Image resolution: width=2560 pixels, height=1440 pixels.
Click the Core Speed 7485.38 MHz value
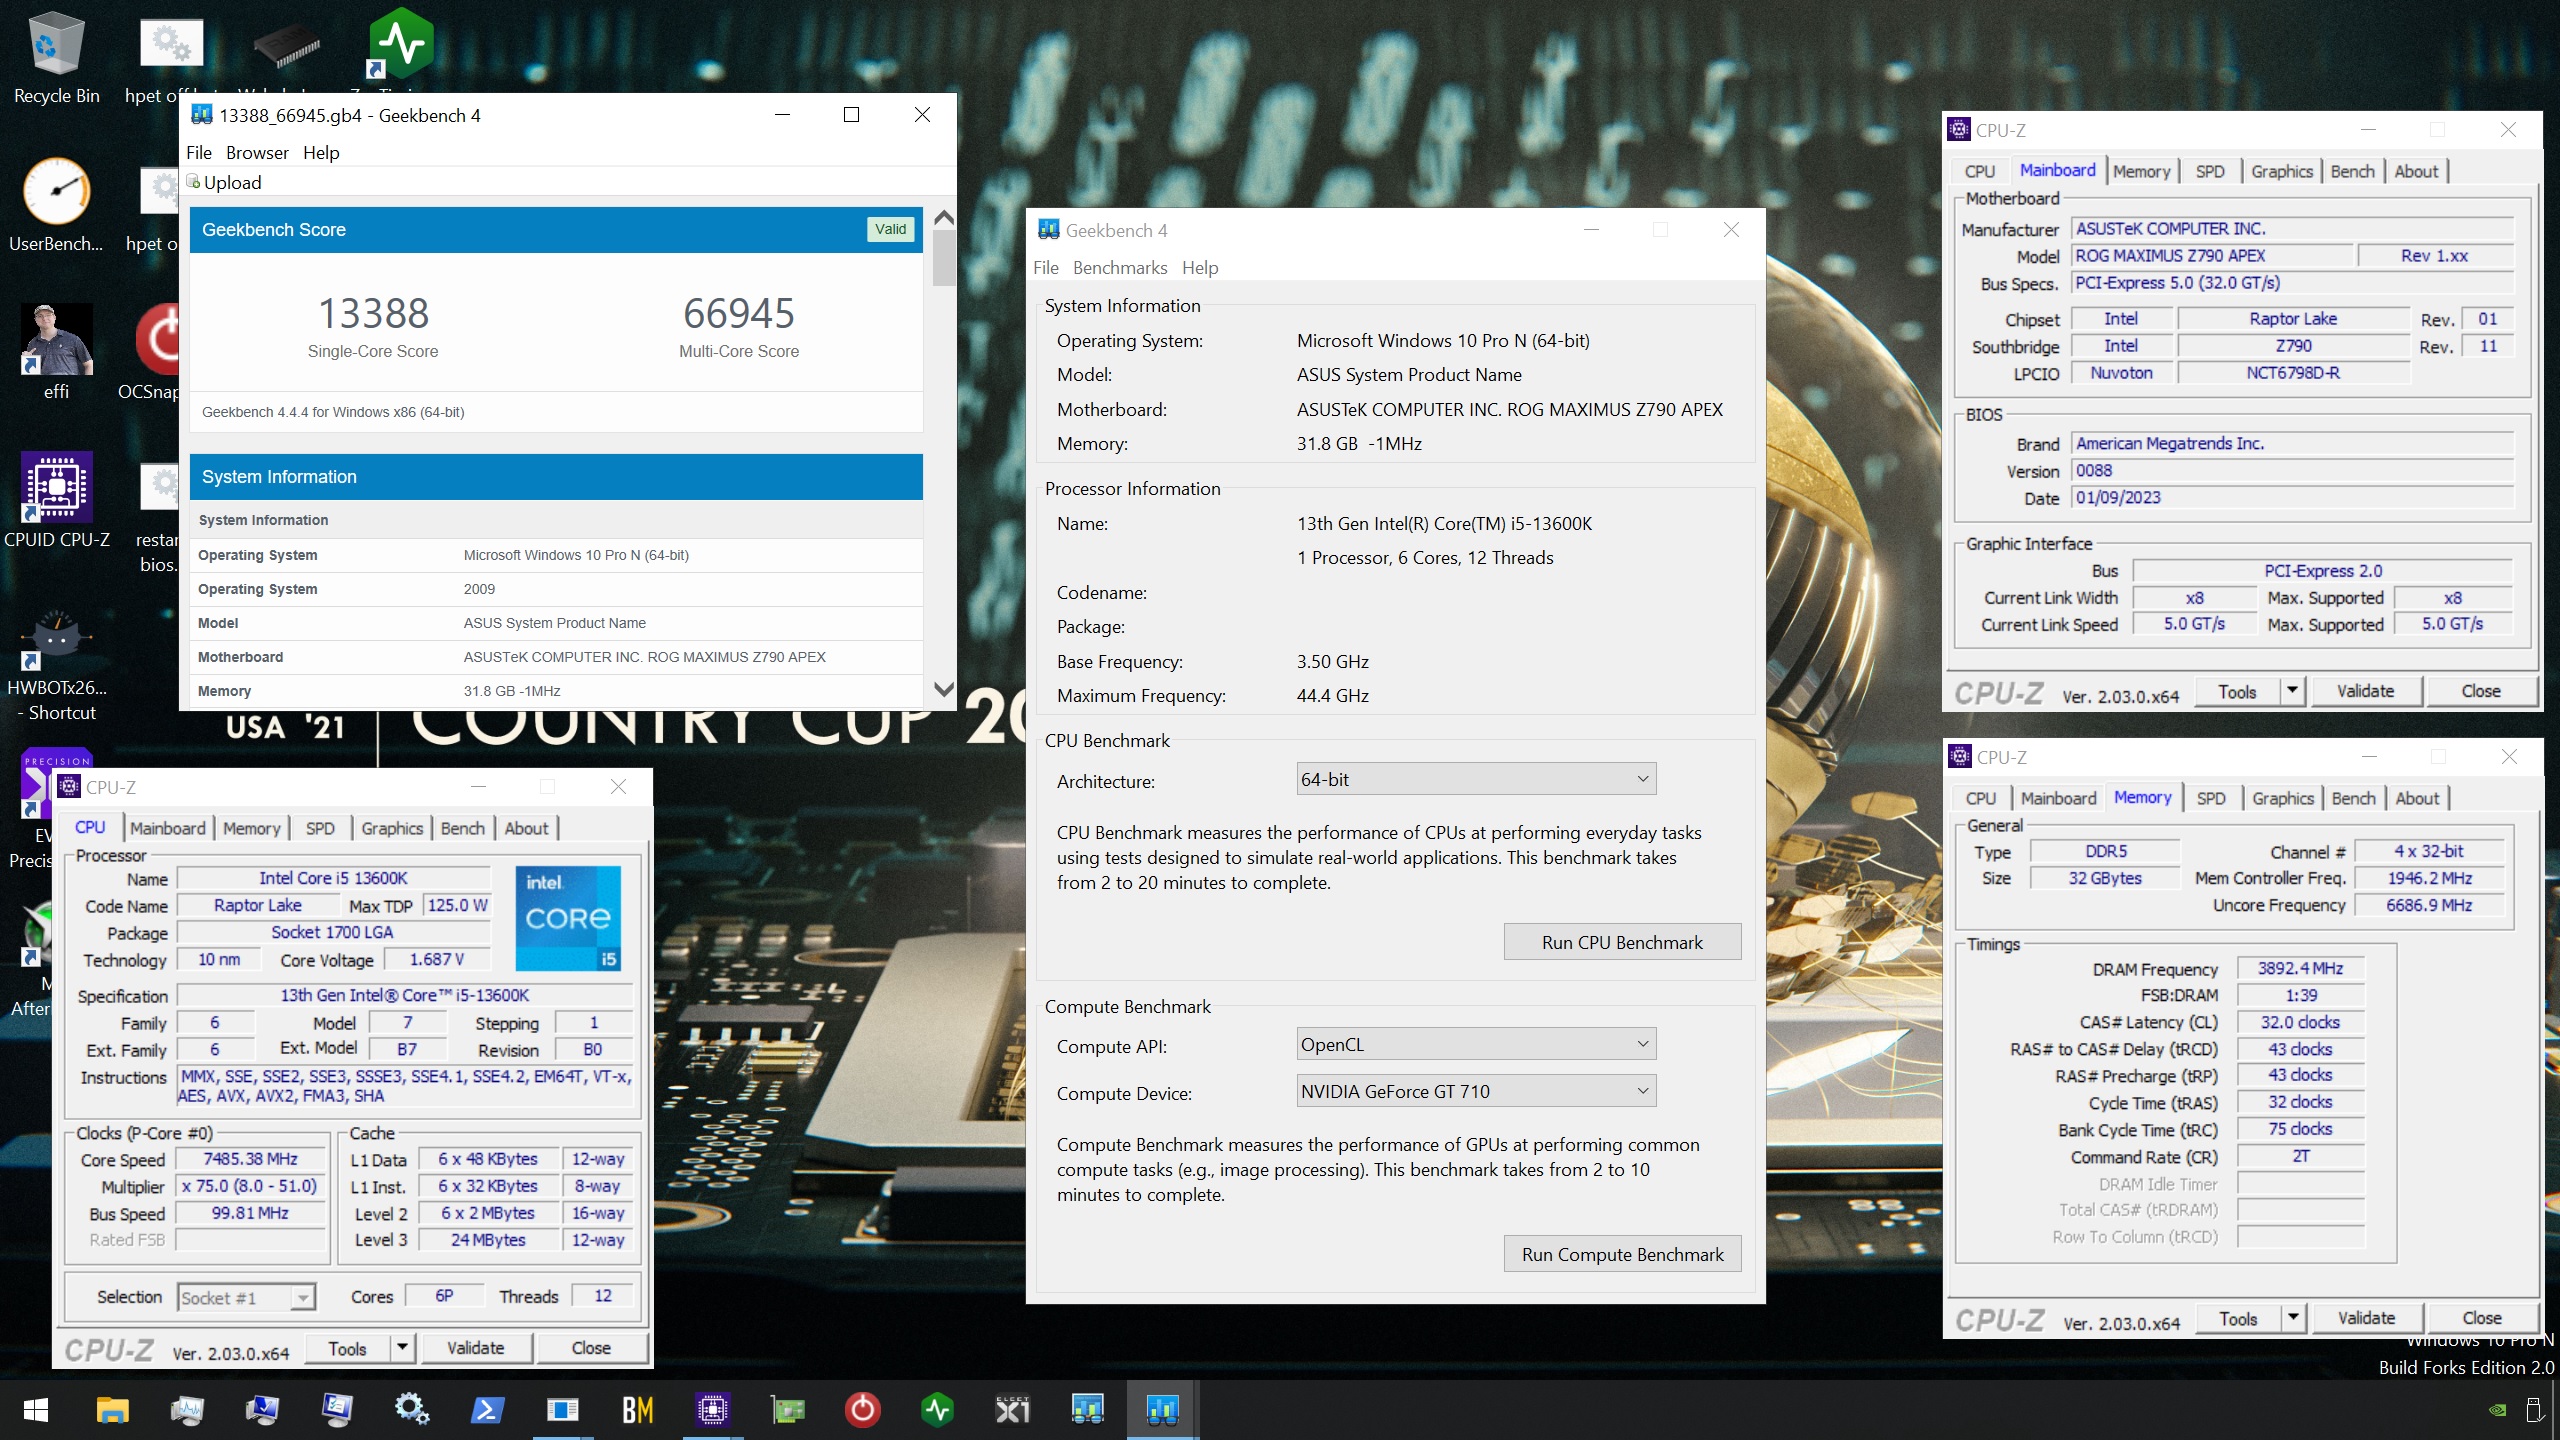(251, 1159)
